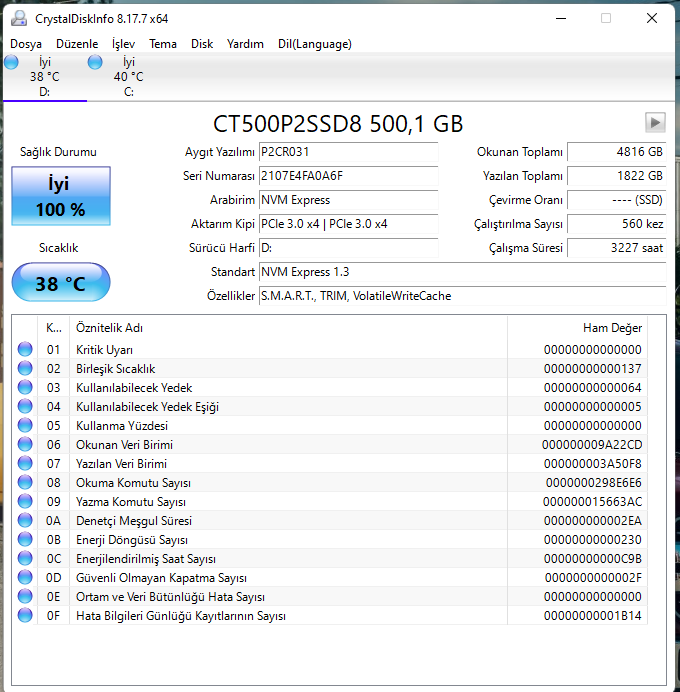Open the Yardım menu

[x=245, y=44]
